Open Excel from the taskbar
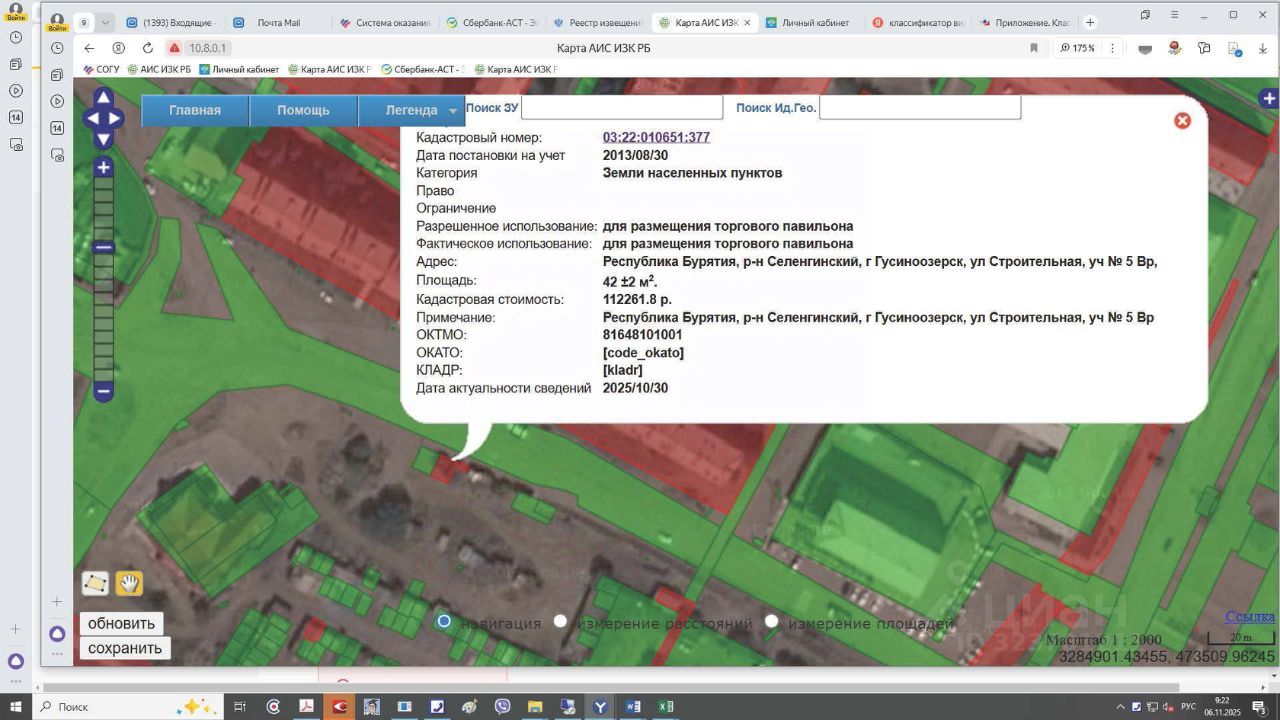 pyautogui.click(x=666, y=706)
